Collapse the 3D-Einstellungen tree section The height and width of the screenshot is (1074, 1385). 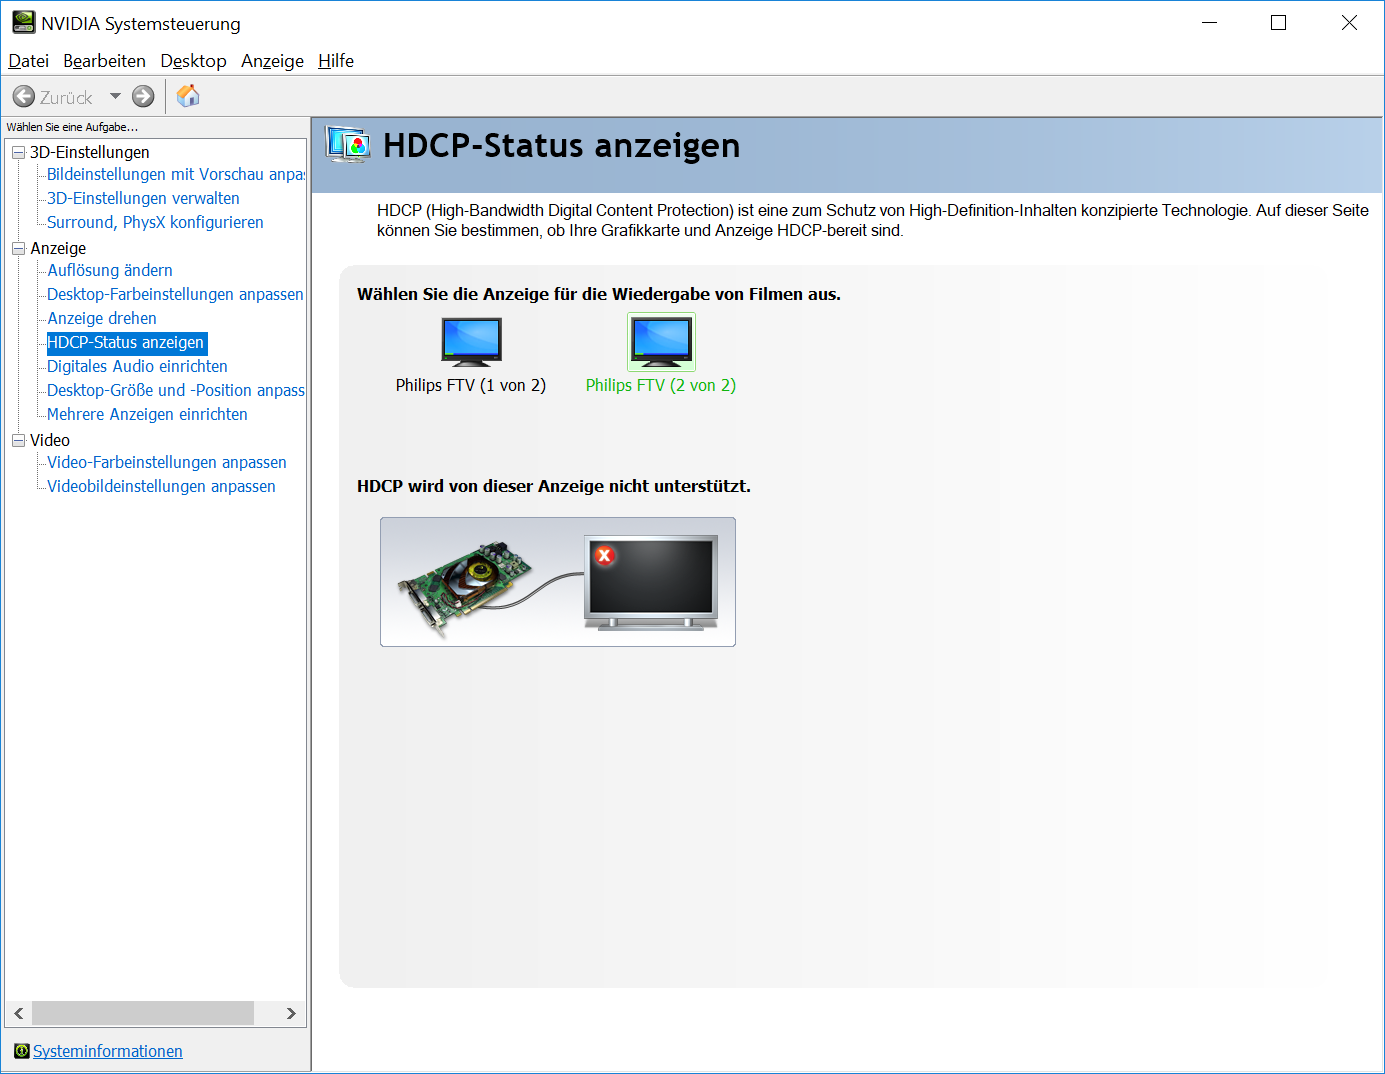click(17, 151)
